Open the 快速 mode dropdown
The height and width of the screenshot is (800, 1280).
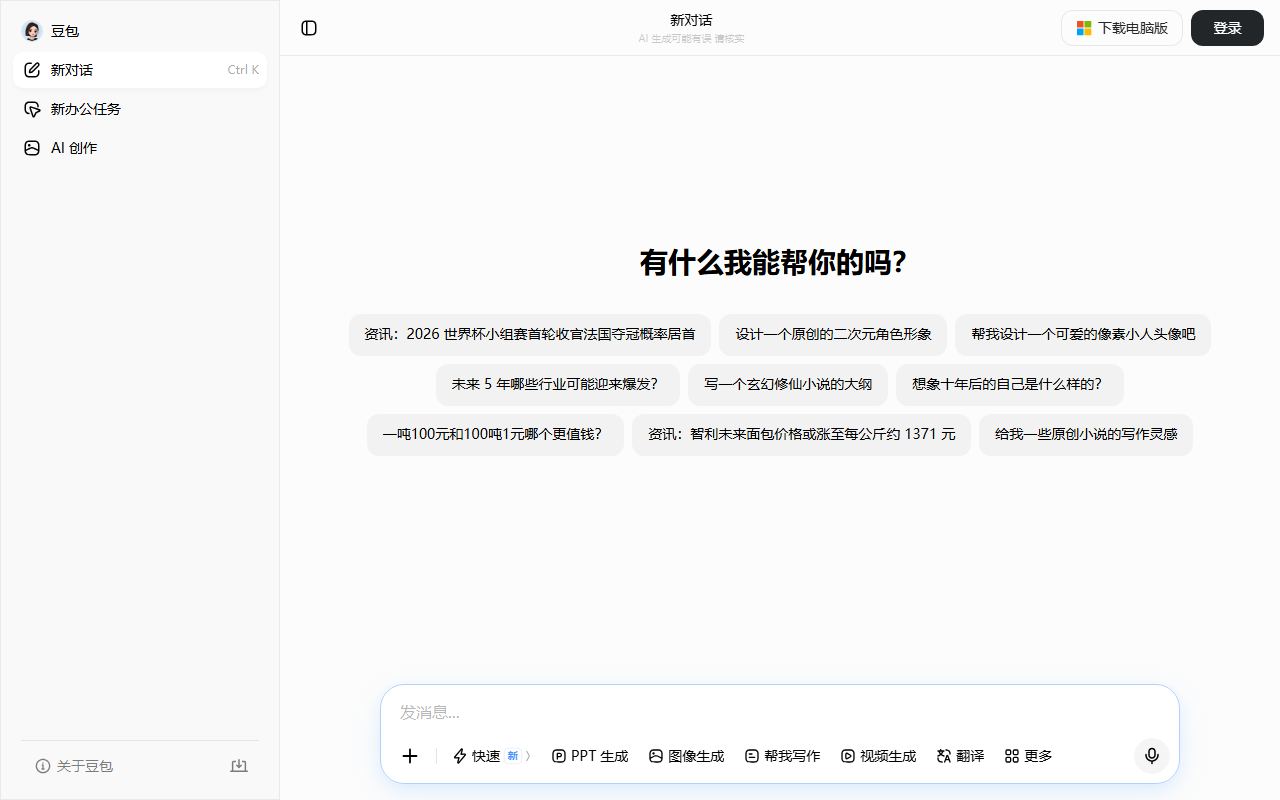tap(492, 756)
